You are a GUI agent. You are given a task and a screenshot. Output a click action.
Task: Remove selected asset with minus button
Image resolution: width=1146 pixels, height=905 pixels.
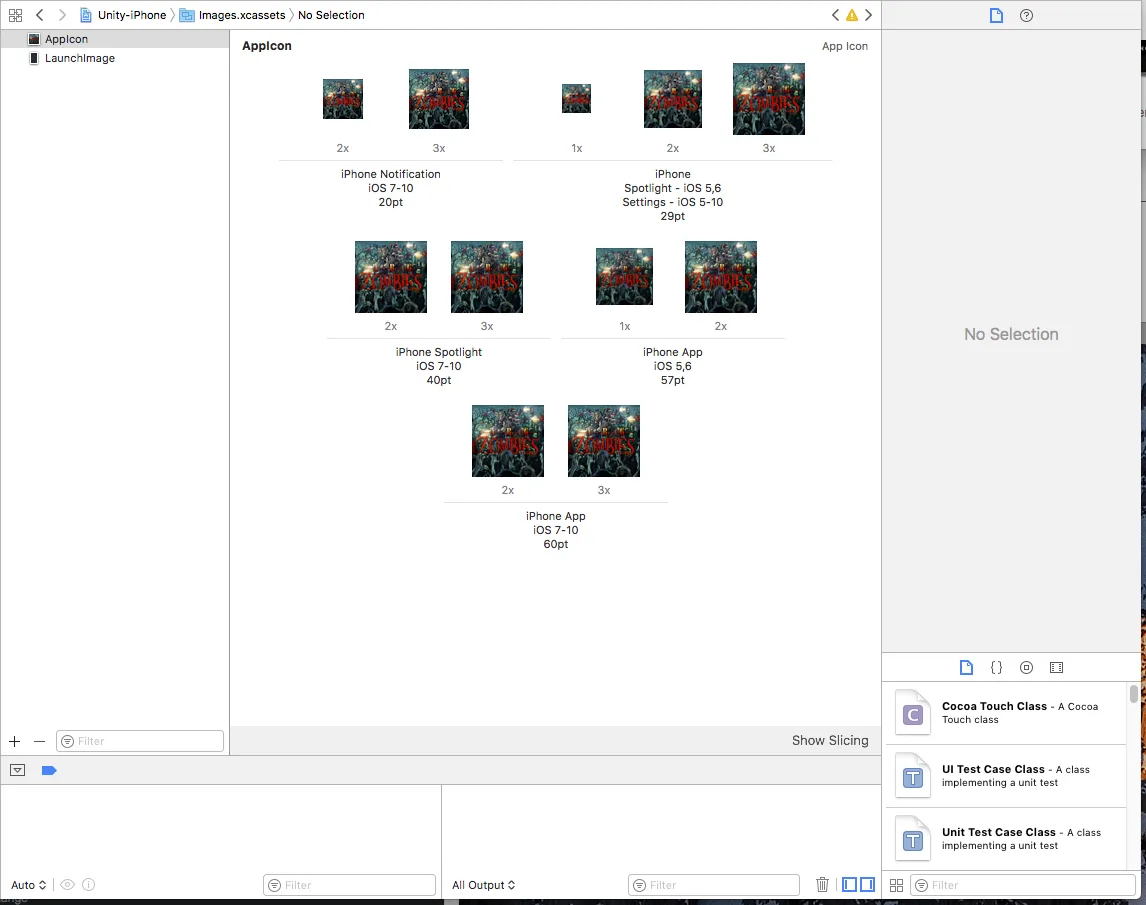pos(39,741)
